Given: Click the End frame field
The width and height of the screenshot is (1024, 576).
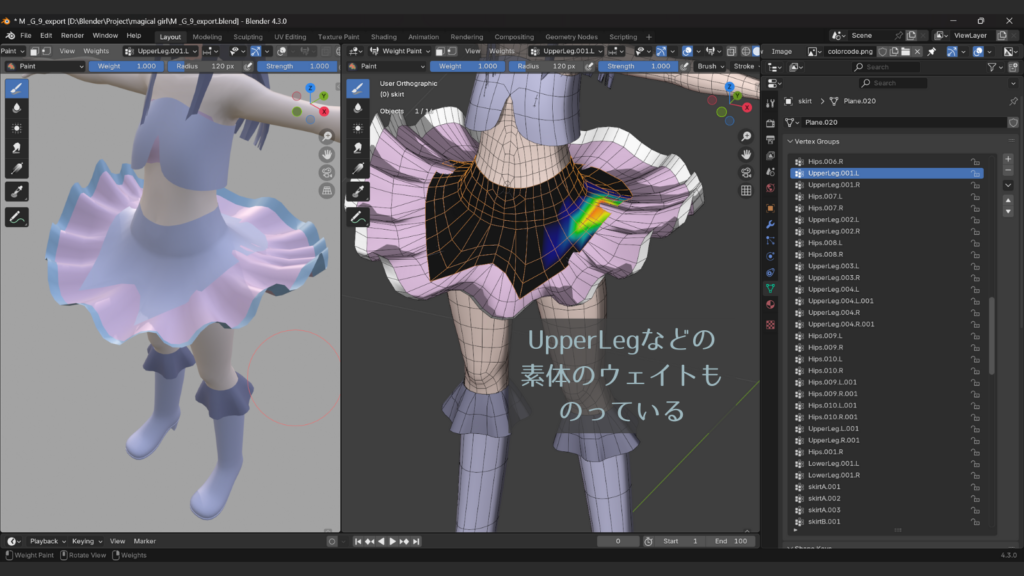Looking at the screenshot, I should 731,541.
